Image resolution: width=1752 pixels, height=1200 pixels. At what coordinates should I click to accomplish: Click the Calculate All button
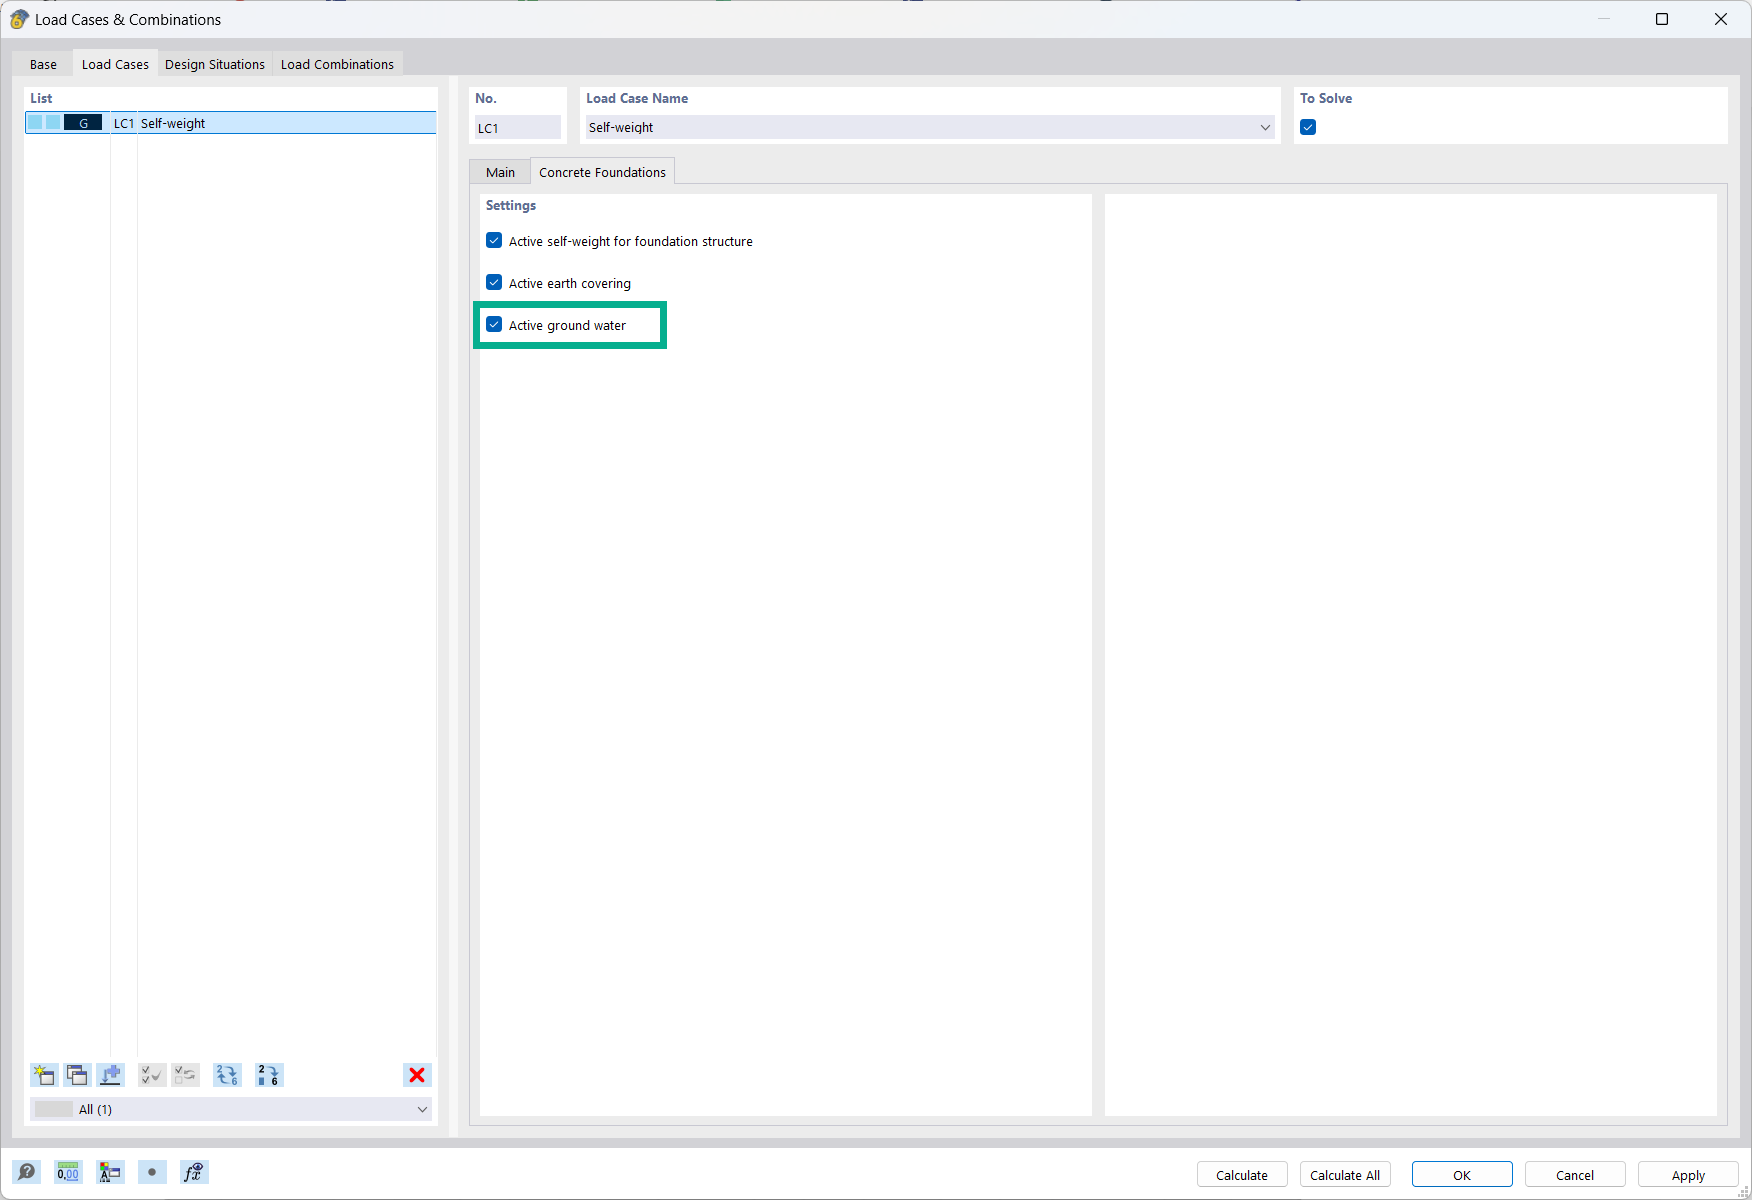[x=1345, y=1175]
